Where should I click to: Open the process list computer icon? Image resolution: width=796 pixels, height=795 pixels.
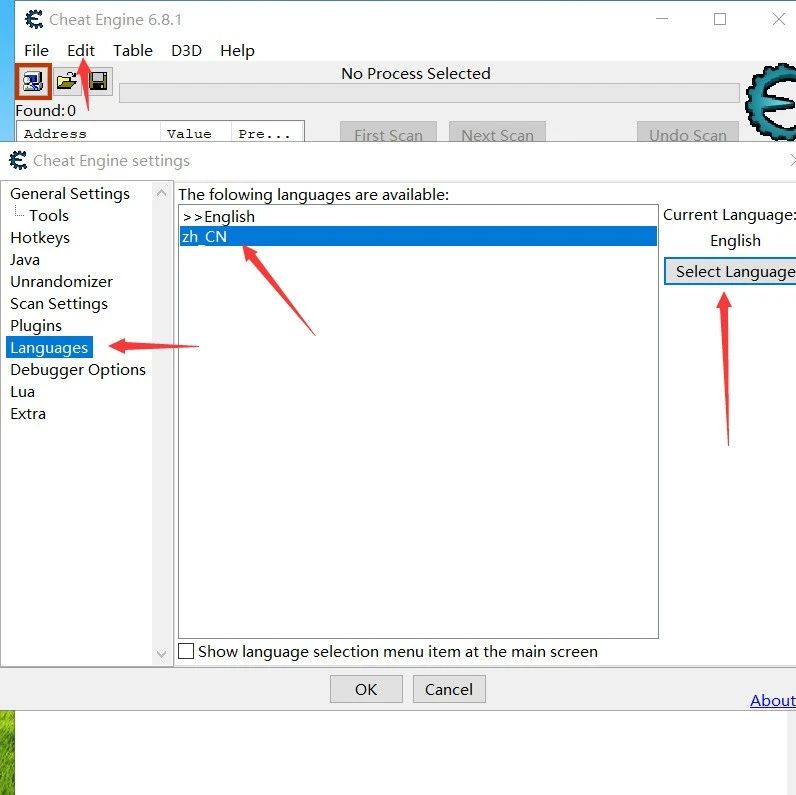[x=33, y=81]
